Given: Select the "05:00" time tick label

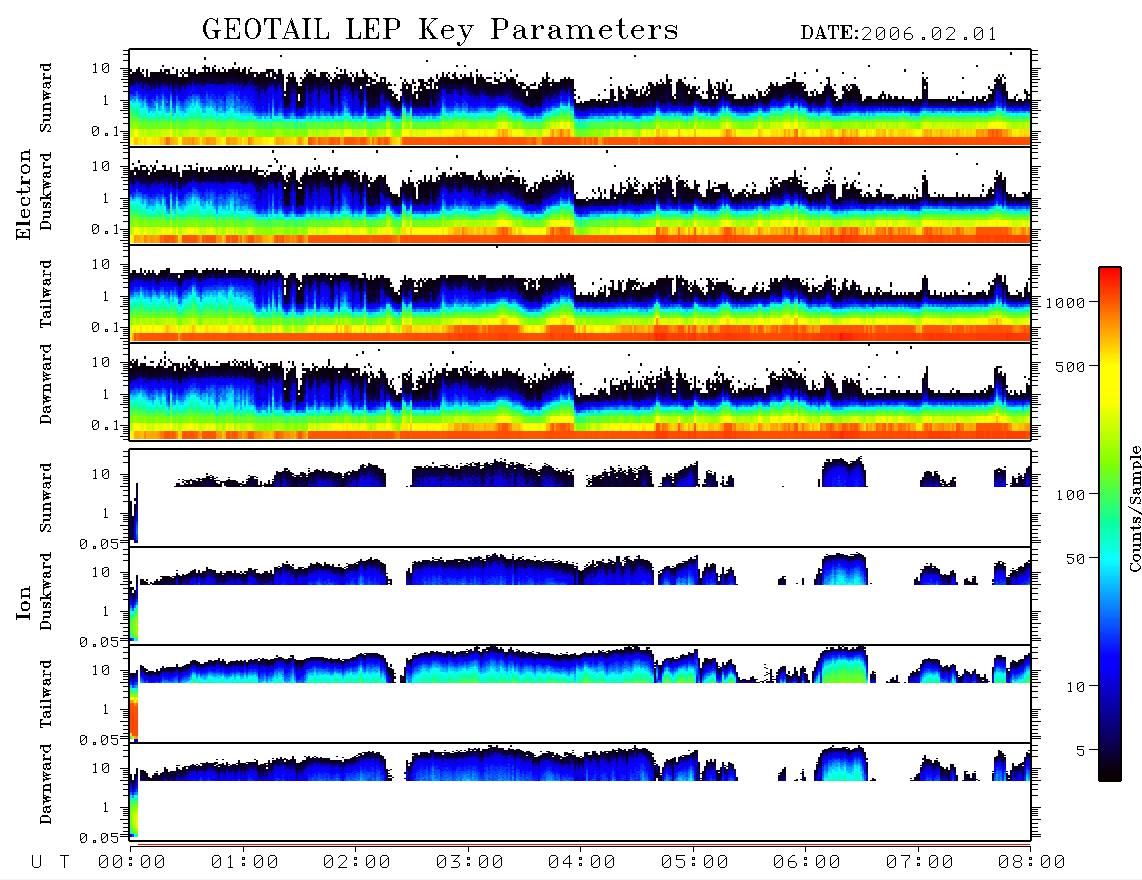Looking at the screenshot, I should 694,863.
